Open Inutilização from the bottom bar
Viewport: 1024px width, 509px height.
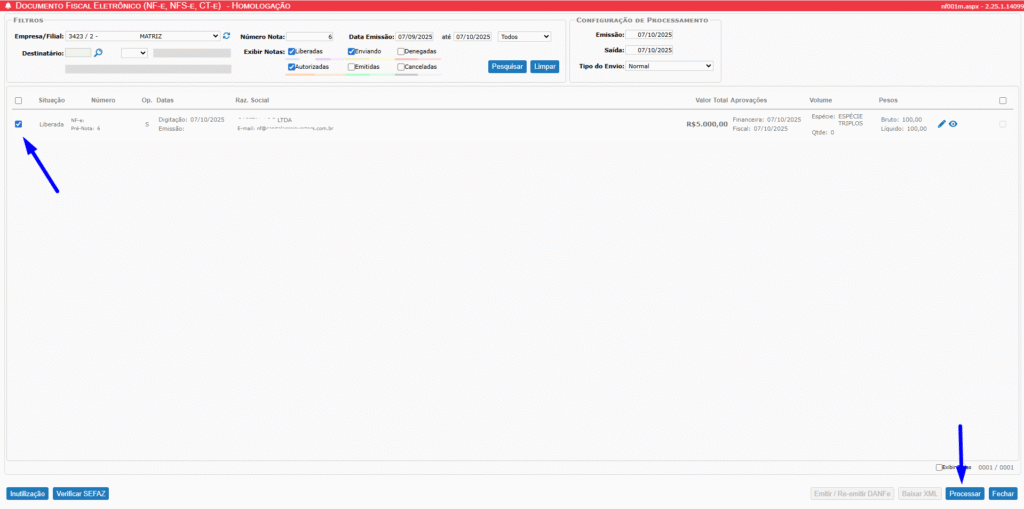[27, 494]
